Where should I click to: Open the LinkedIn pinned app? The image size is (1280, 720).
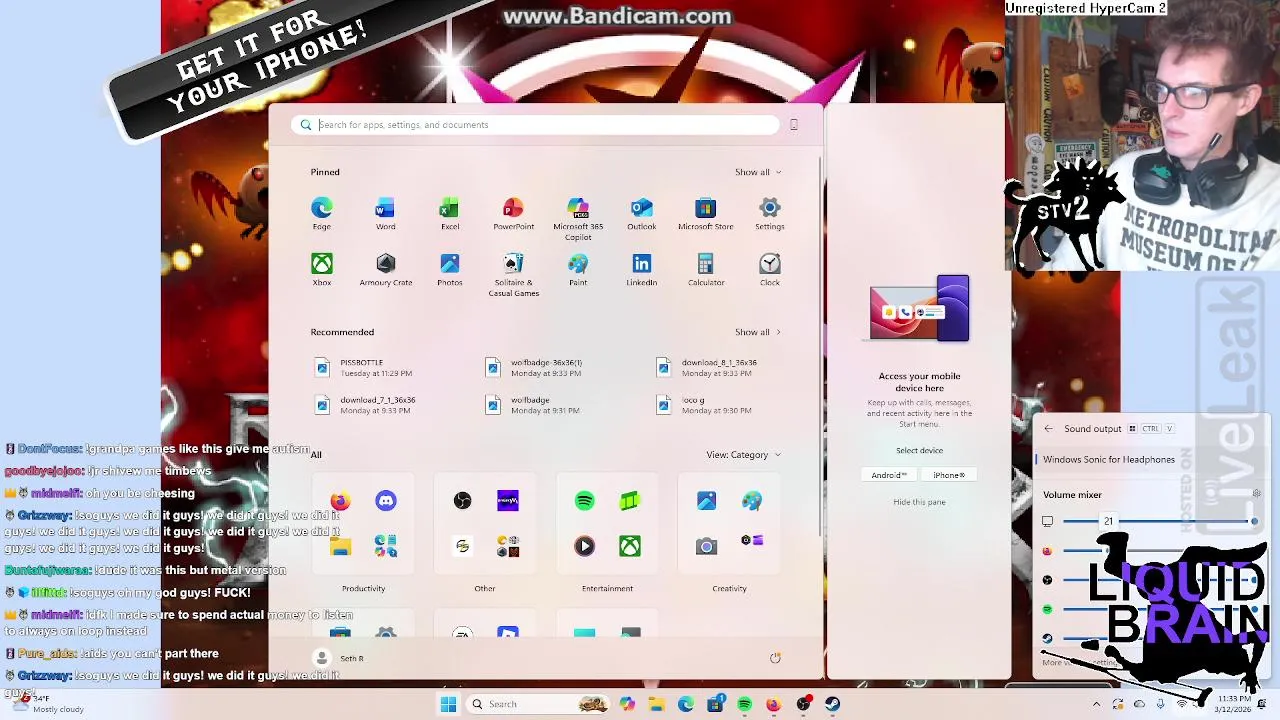click(x=641, y=269)
